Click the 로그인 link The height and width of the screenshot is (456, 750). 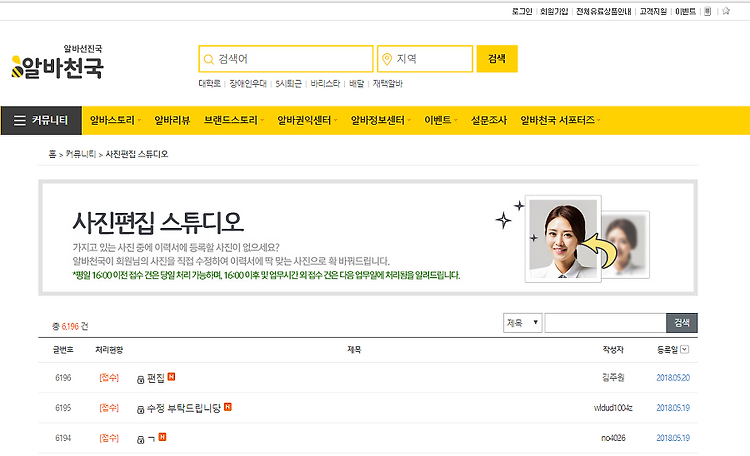522,11
